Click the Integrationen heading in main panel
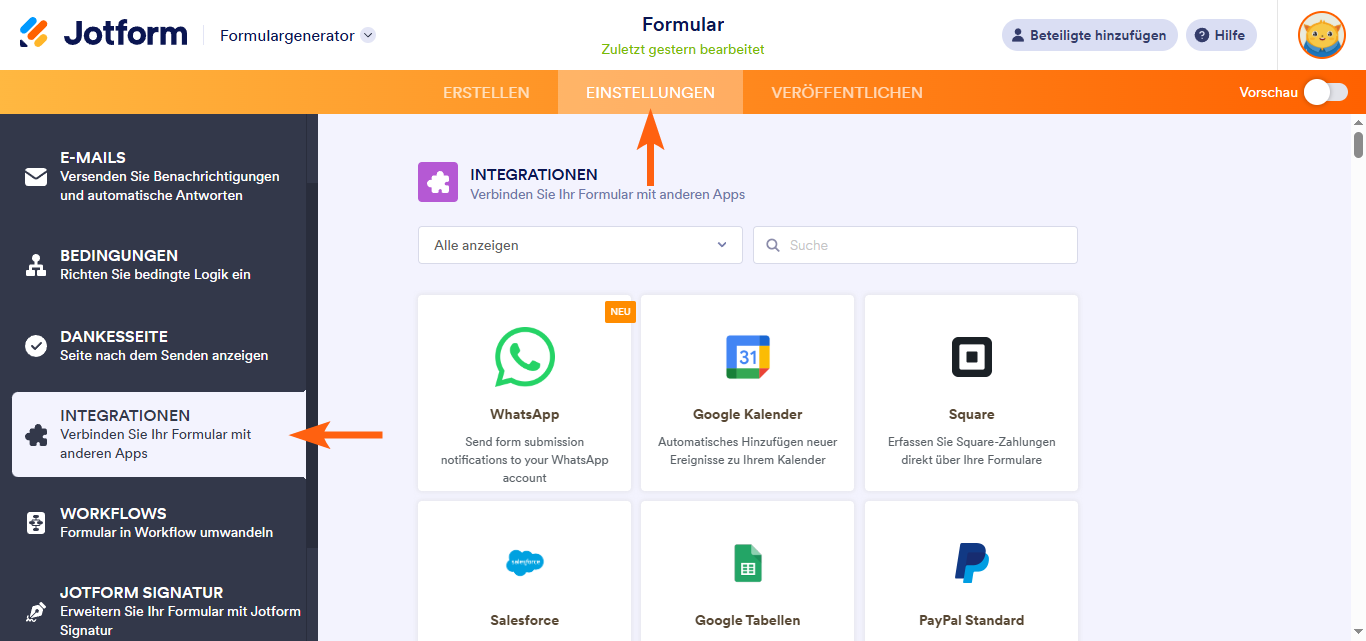Viewport: 1366px width, 641px height. (x=534, y=175)
